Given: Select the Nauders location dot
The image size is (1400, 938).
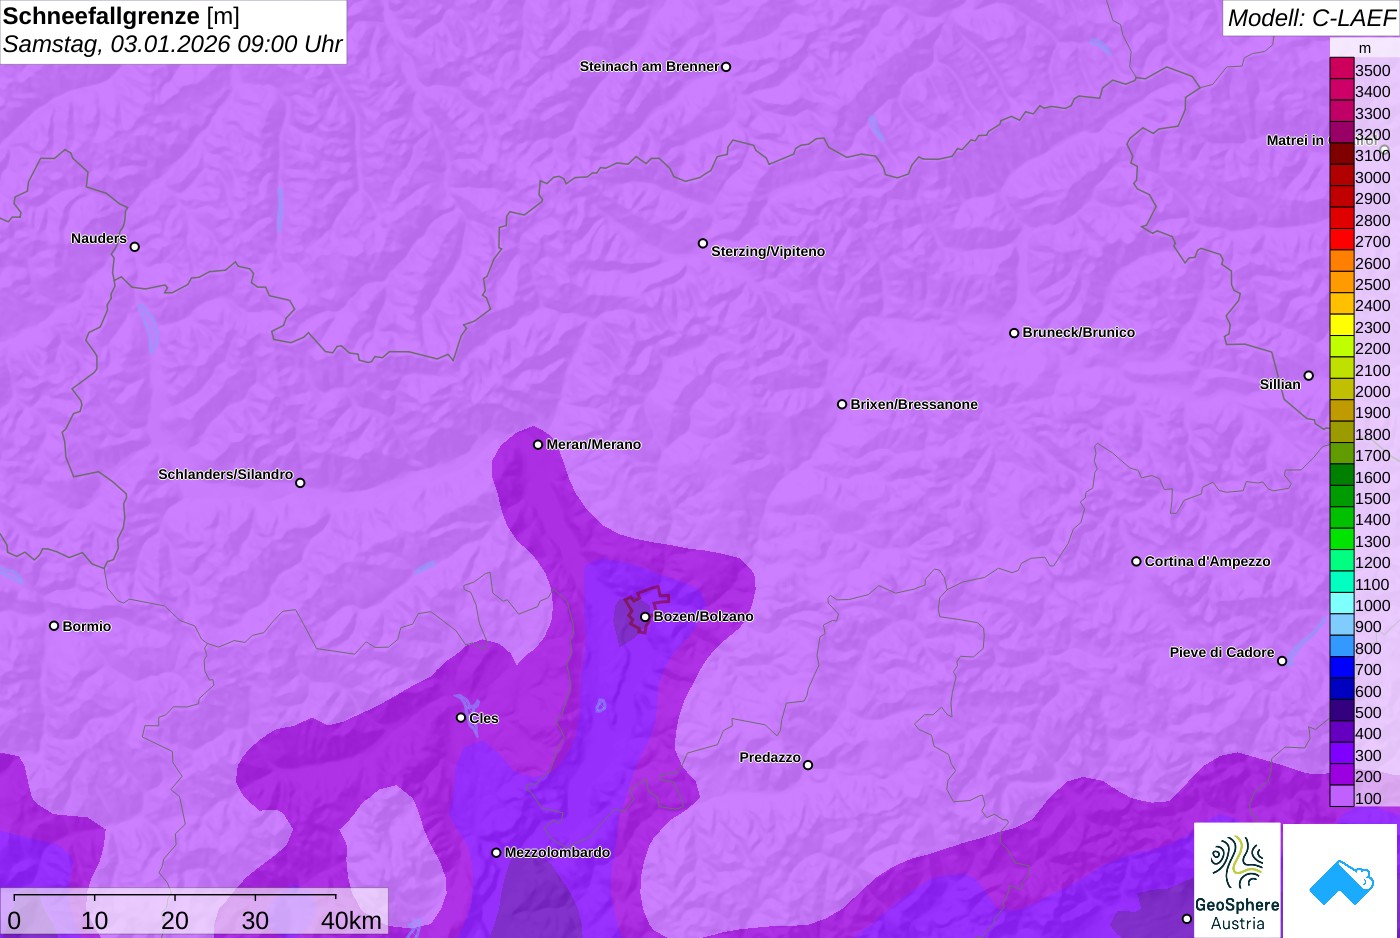Looking at the screenshot, I should click(135, 246).
